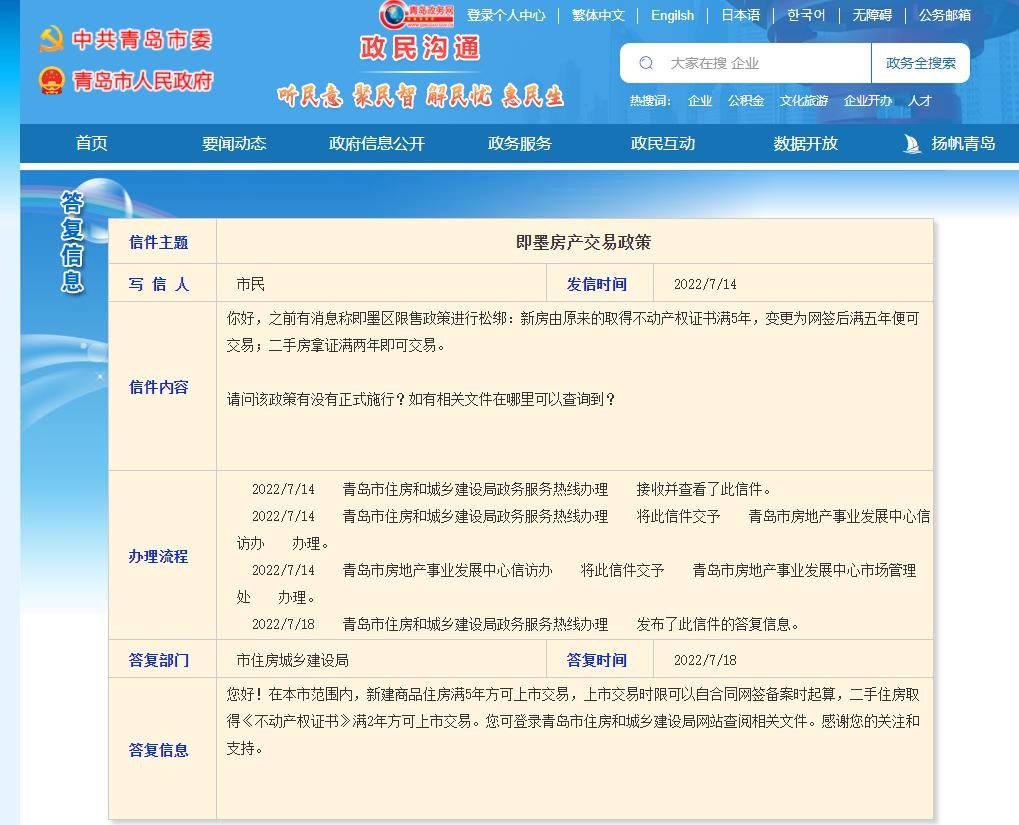This screenshot has width=1019, height=825.
Task: Click the sailboat icon beside 扬帆青岛
Action: click(x=911, y=143)
